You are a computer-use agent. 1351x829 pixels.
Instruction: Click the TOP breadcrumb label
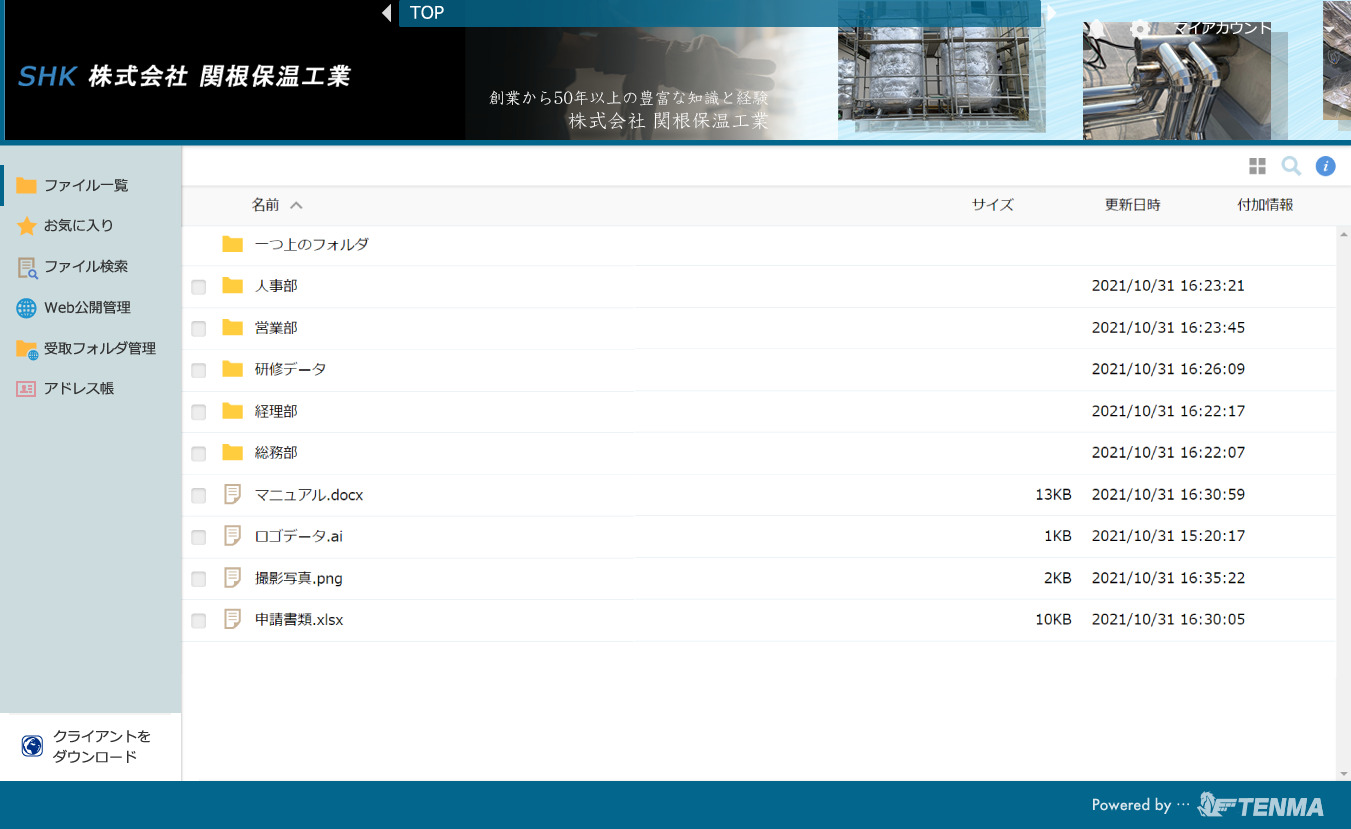pos(427,13)
